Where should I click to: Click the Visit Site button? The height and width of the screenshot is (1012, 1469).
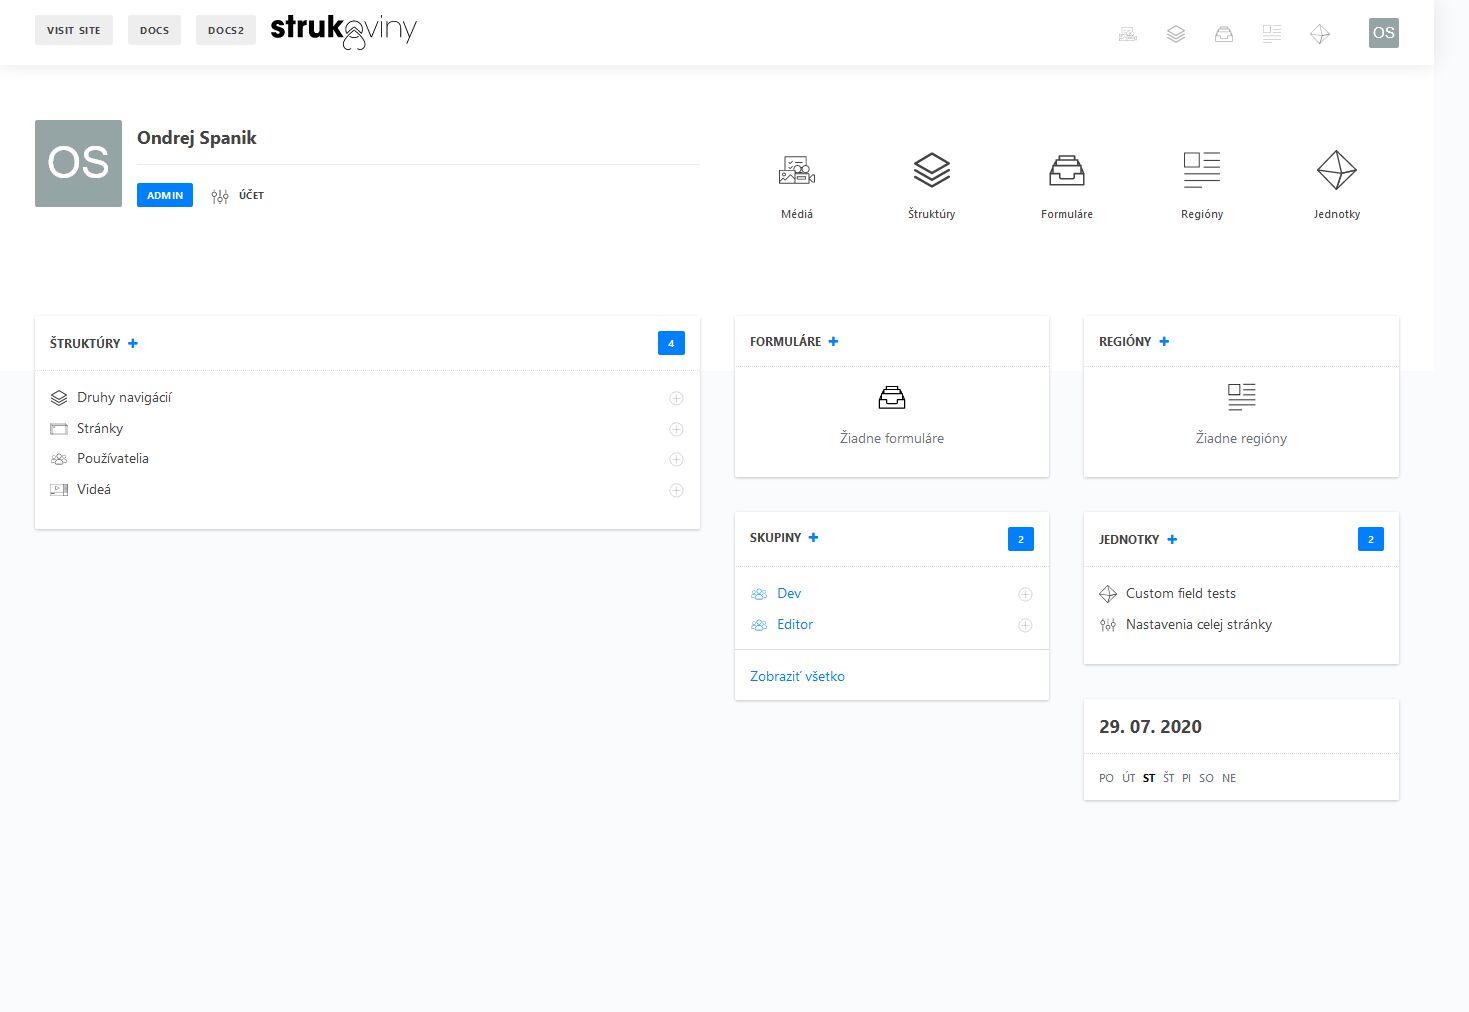click(74, 30)
